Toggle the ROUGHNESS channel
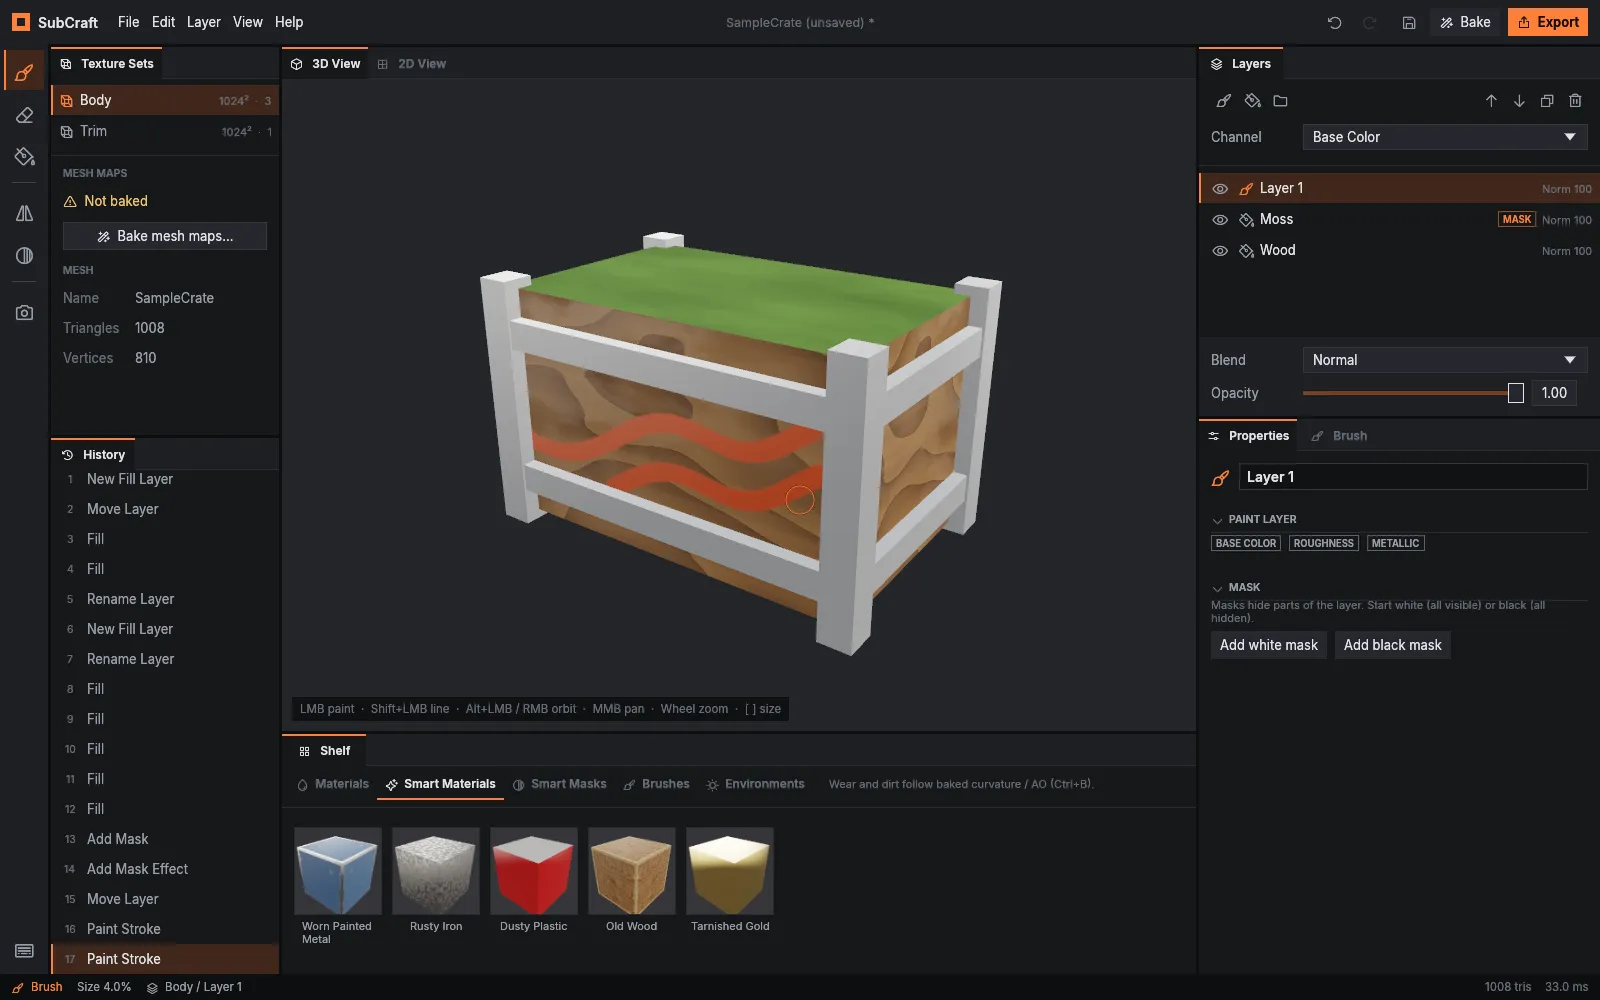Screen dimensions: 1600x1000 pyautogui.click(x=1323, y=543)
